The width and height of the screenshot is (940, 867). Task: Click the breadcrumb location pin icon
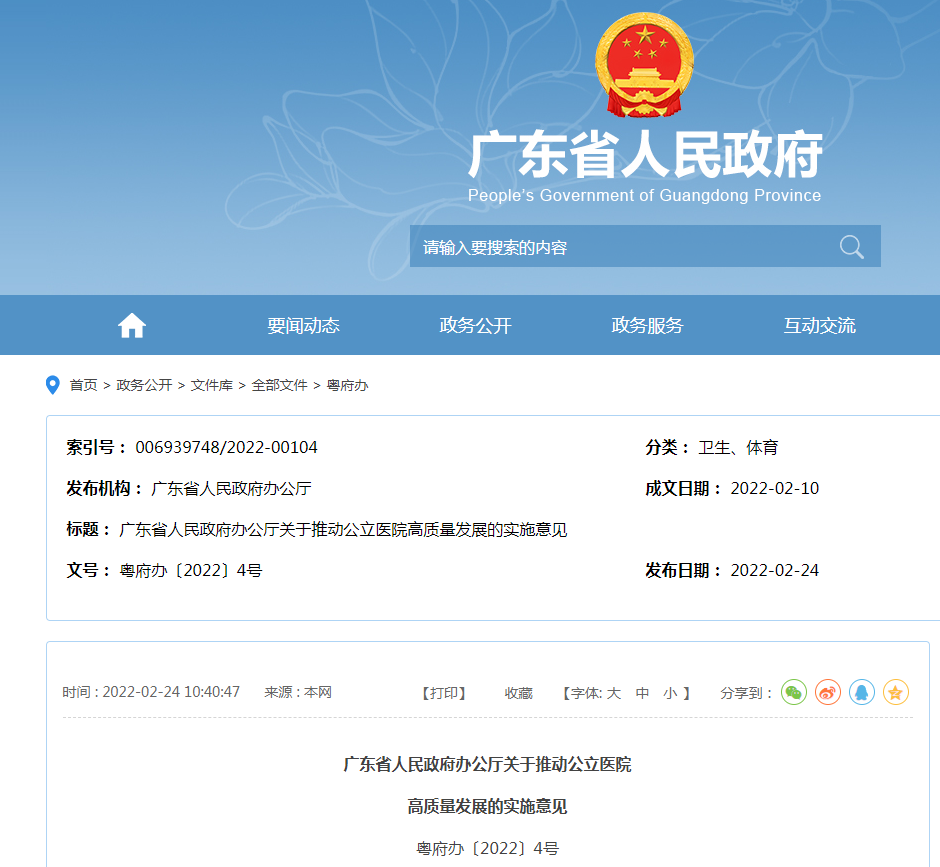[x=53, y=385]
